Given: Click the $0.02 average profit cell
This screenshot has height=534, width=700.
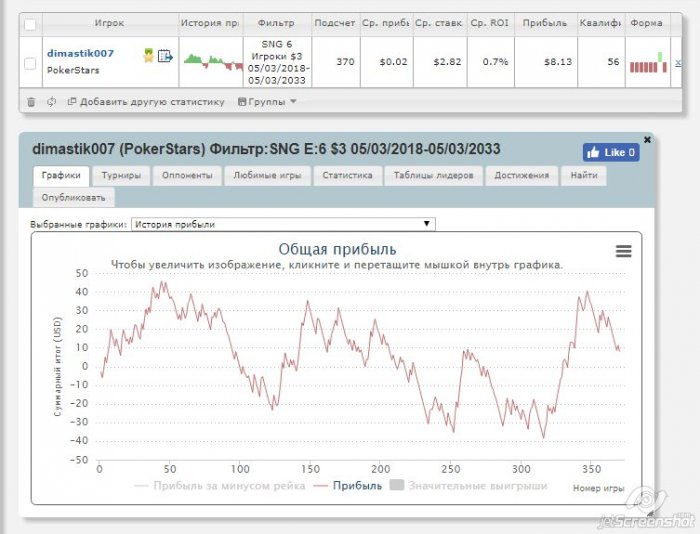Looking at the screenshot, I should (393, 62).
